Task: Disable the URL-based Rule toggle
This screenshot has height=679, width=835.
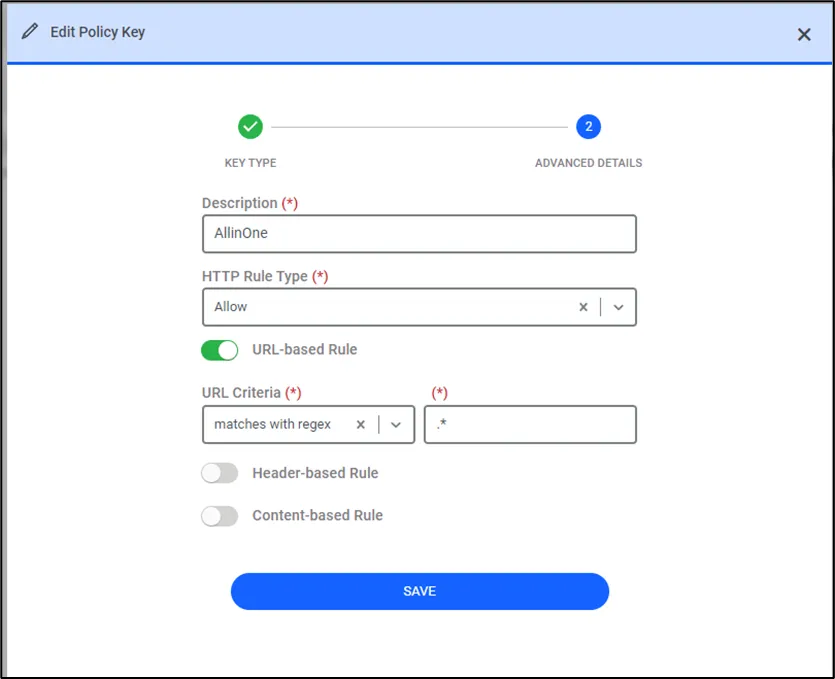Action: pos(219,350)
